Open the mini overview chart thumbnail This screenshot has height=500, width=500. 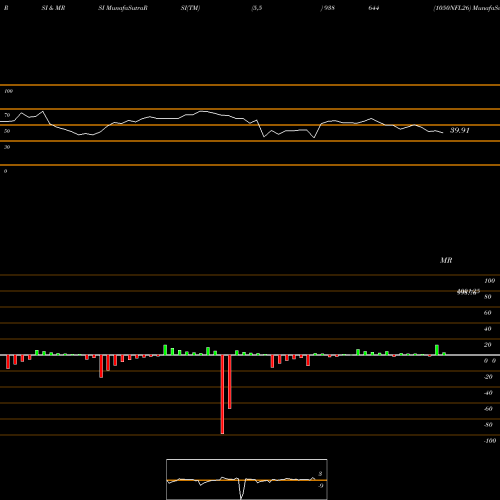pyautogui.click(x=247, y=479)
